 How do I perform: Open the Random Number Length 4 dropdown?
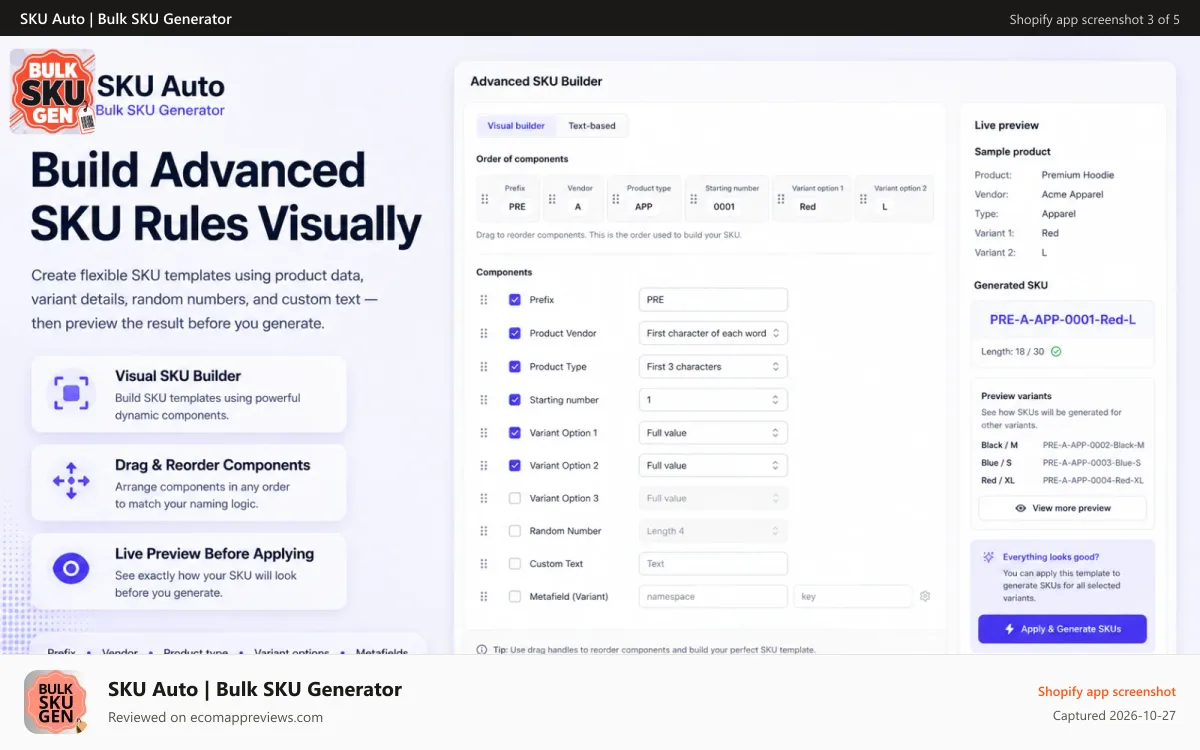pos(713,531)
